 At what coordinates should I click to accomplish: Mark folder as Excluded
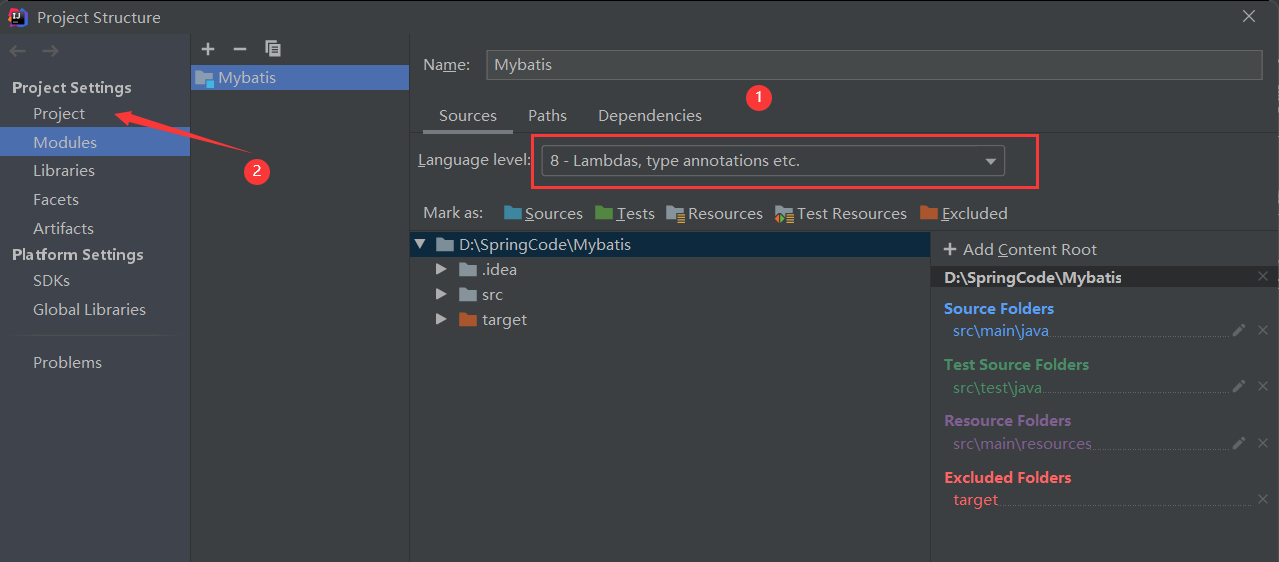[964, 213]
